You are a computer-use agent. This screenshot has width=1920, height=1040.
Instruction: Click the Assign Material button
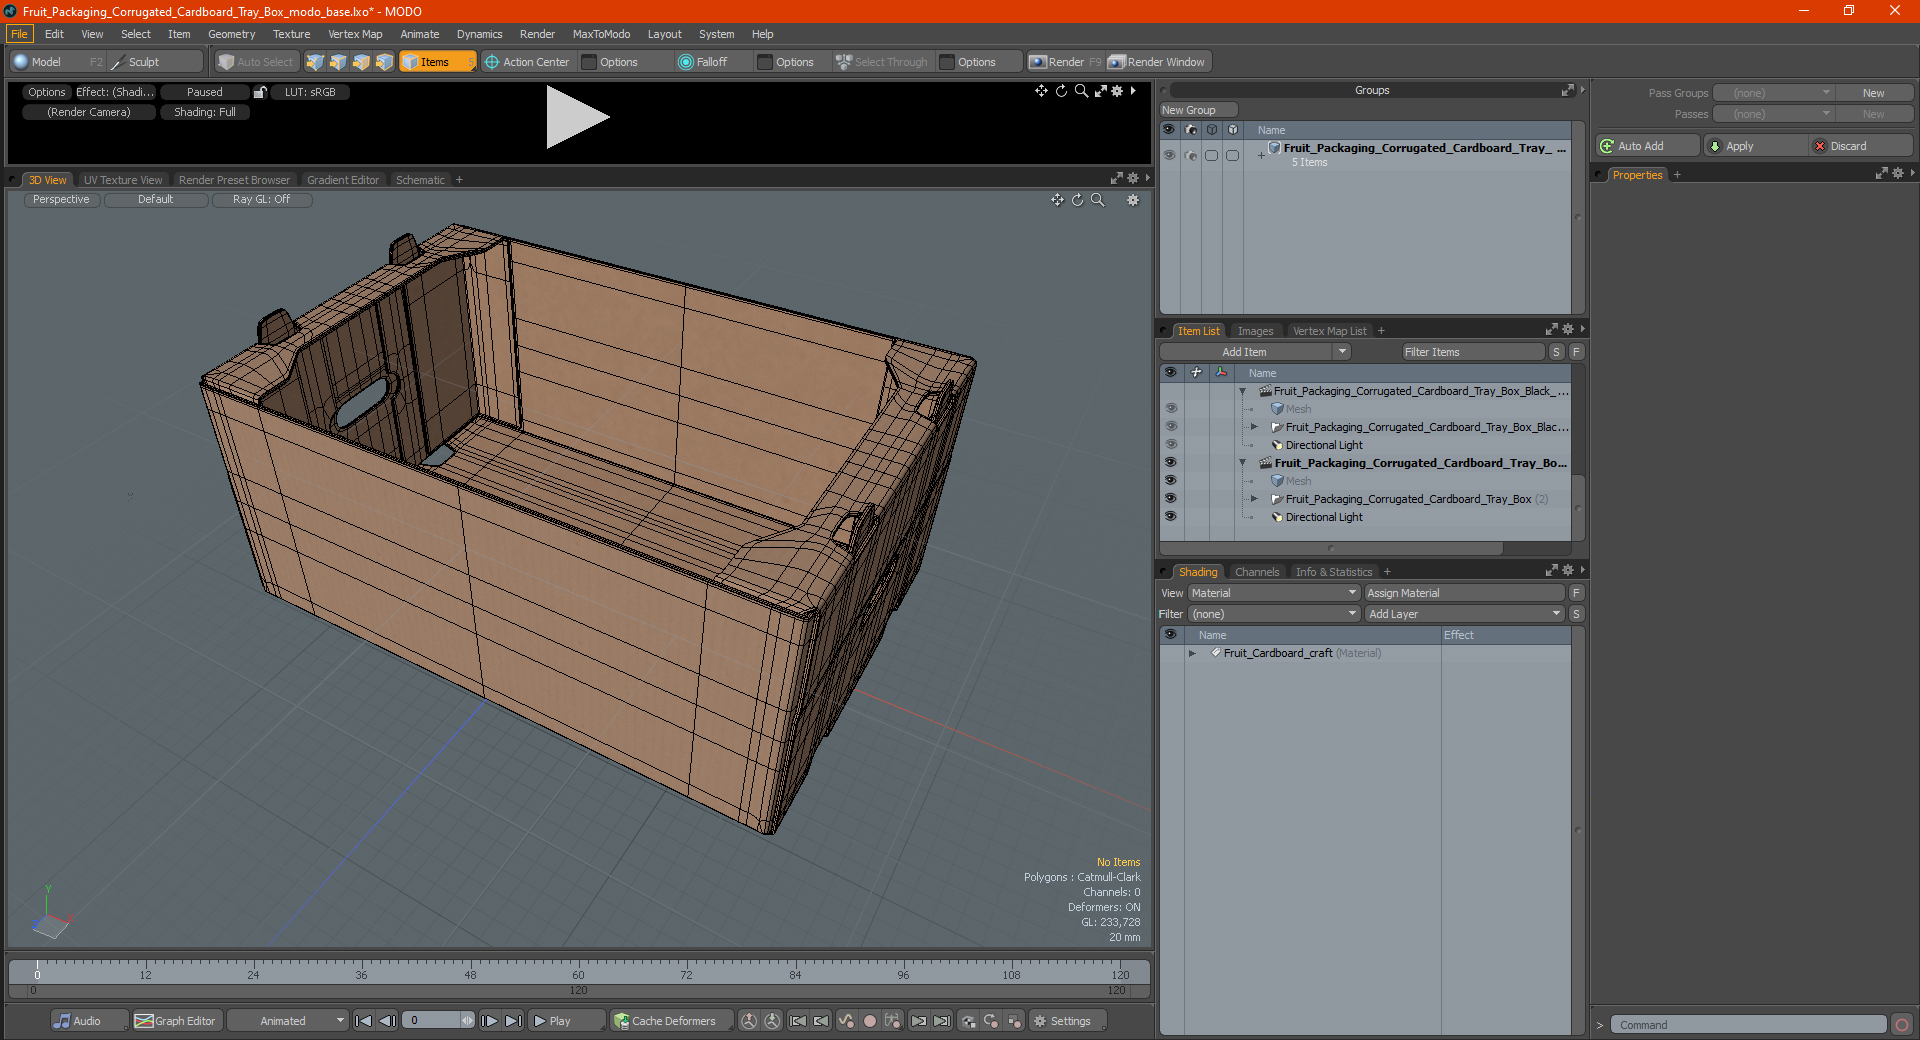coord(1463,593)
